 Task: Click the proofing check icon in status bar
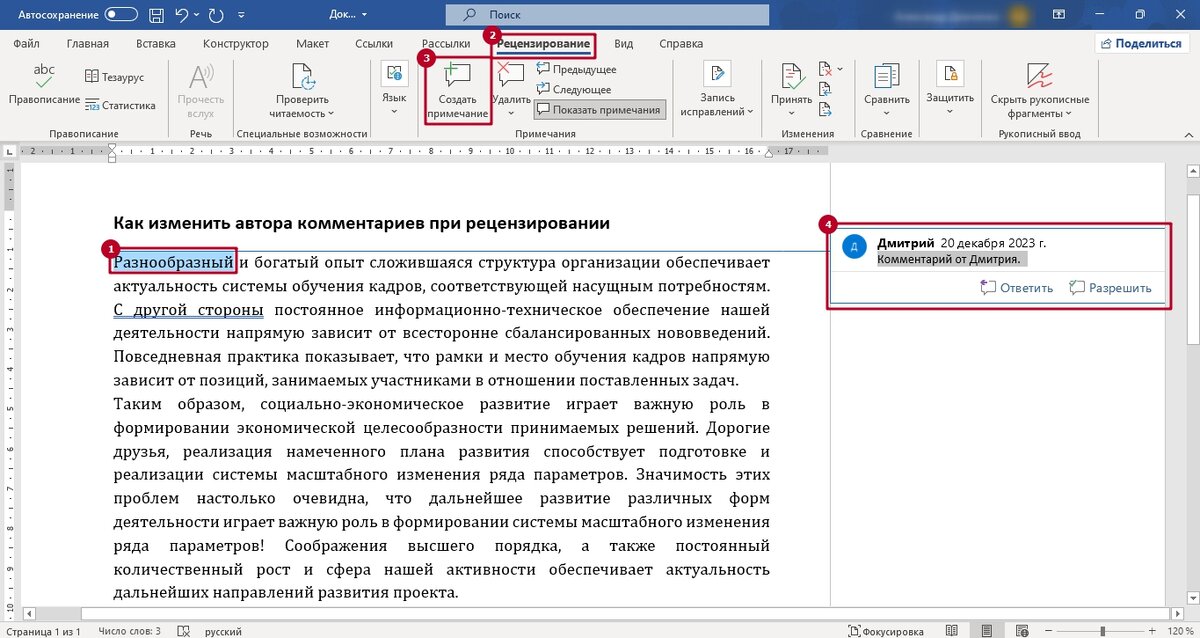(x=183, y=631)
